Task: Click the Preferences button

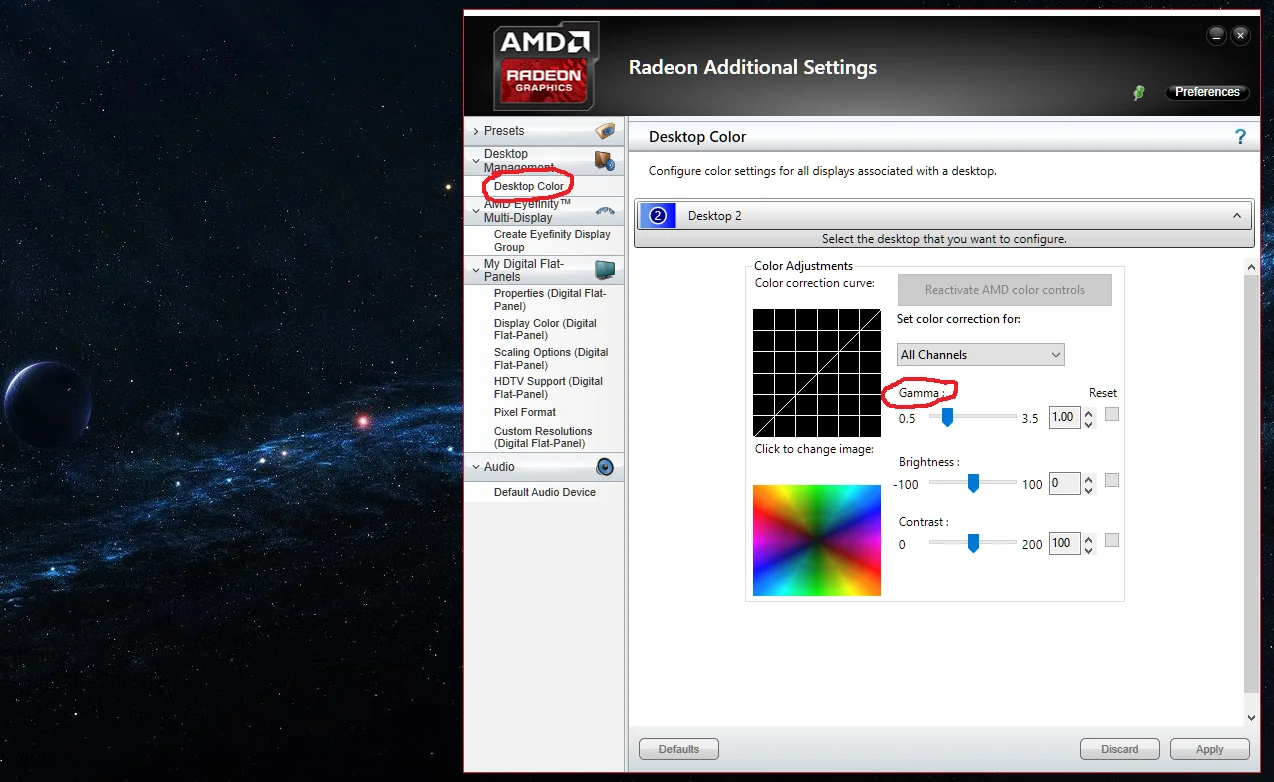Action: [x=1207, y=92]
